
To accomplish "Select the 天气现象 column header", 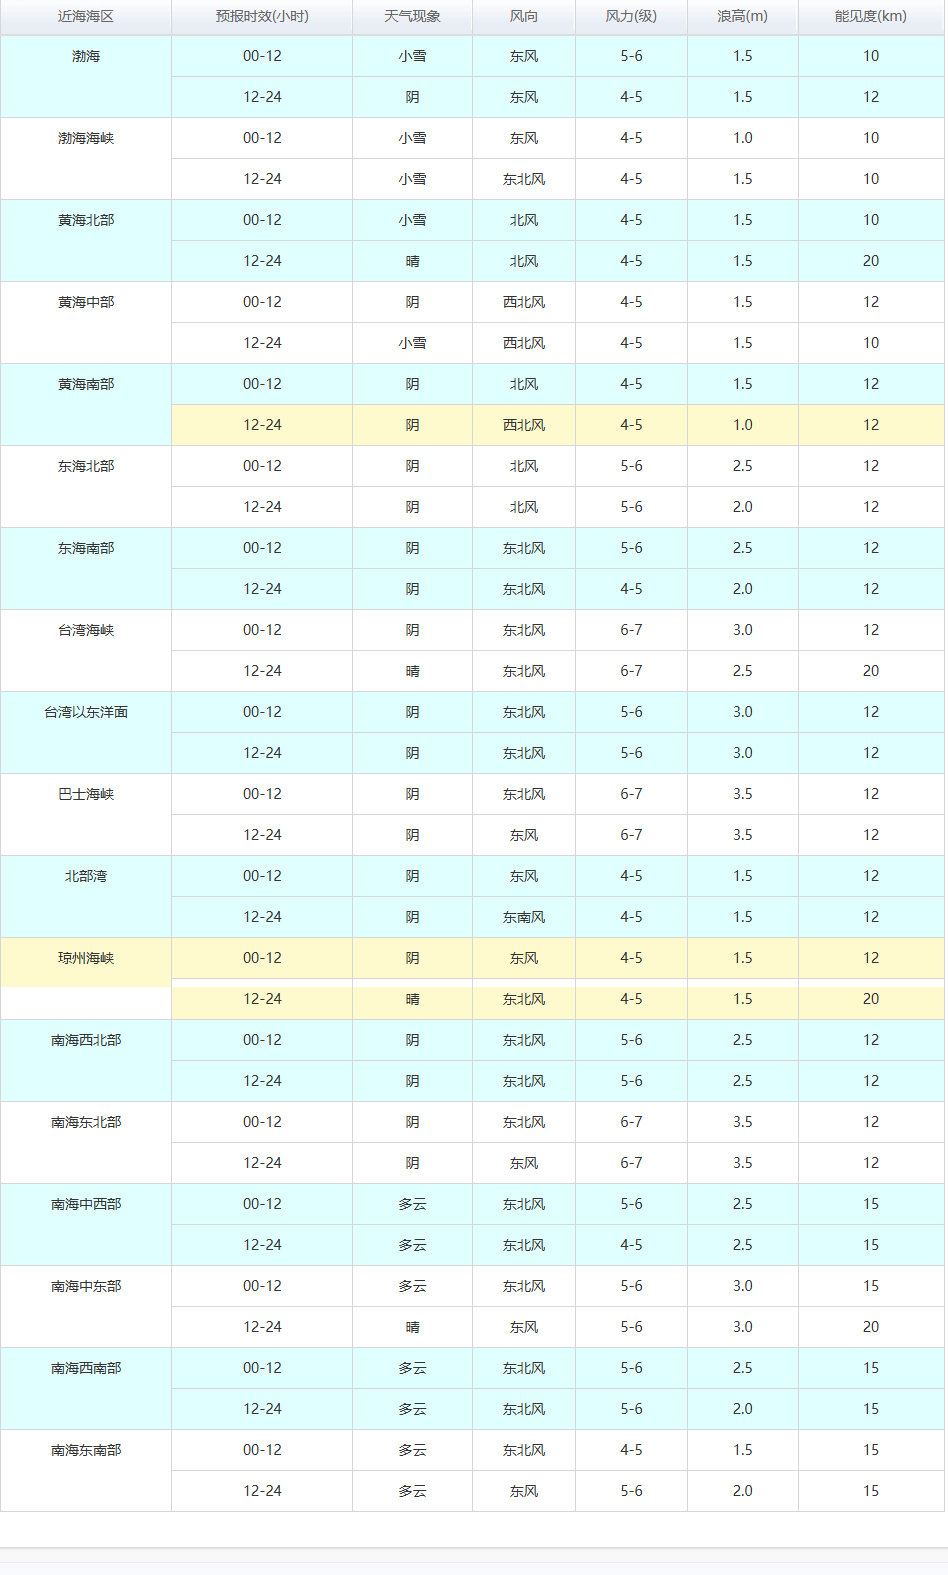I will click(x=412, y=16).
